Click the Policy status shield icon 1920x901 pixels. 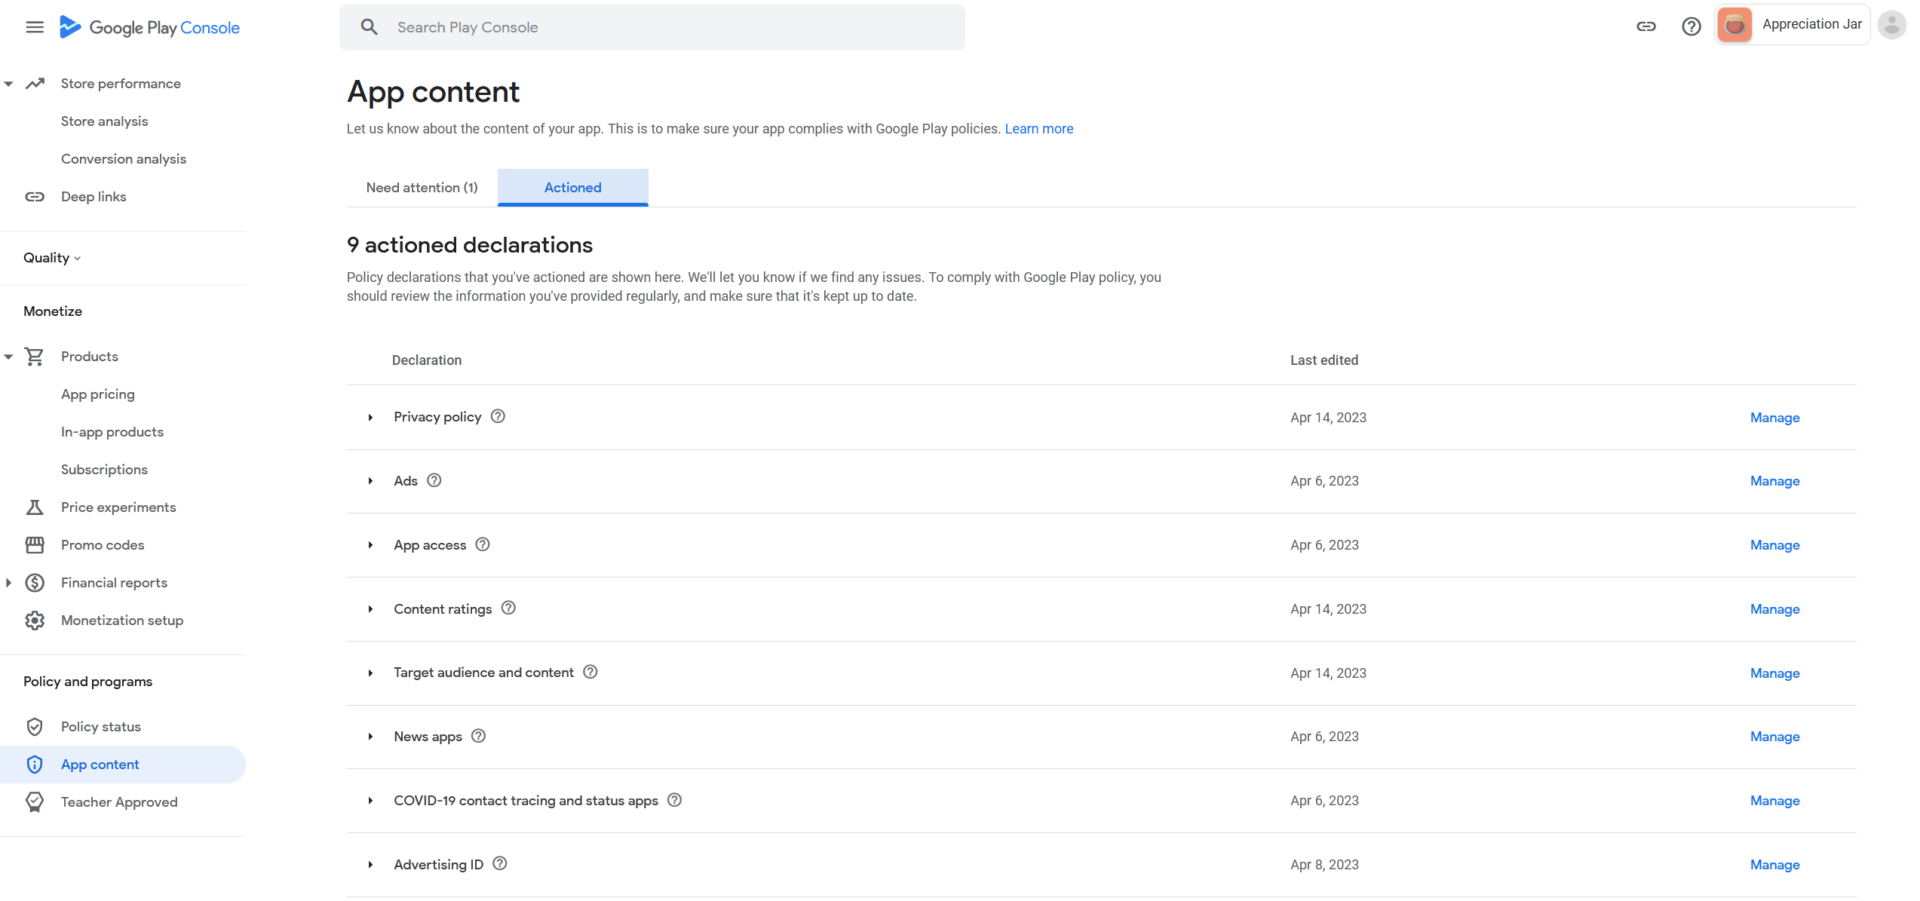click(x=35, y=726)
